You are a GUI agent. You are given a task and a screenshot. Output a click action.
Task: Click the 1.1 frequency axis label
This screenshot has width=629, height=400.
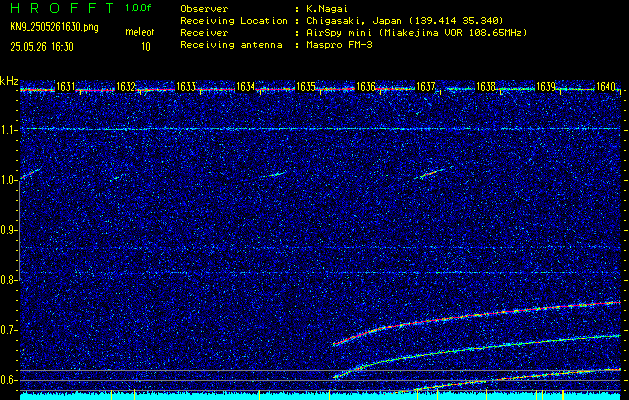coord(9,130)
